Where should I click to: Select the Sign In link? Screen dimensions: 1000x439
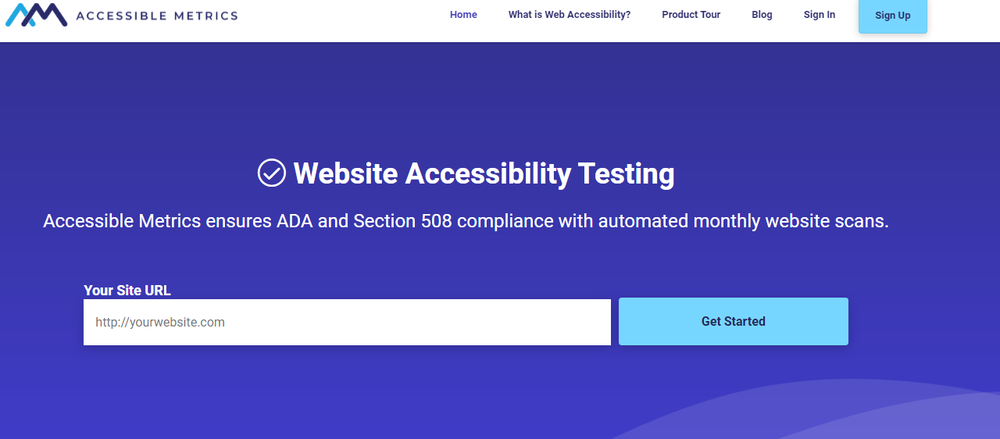(x=819, y=15)
